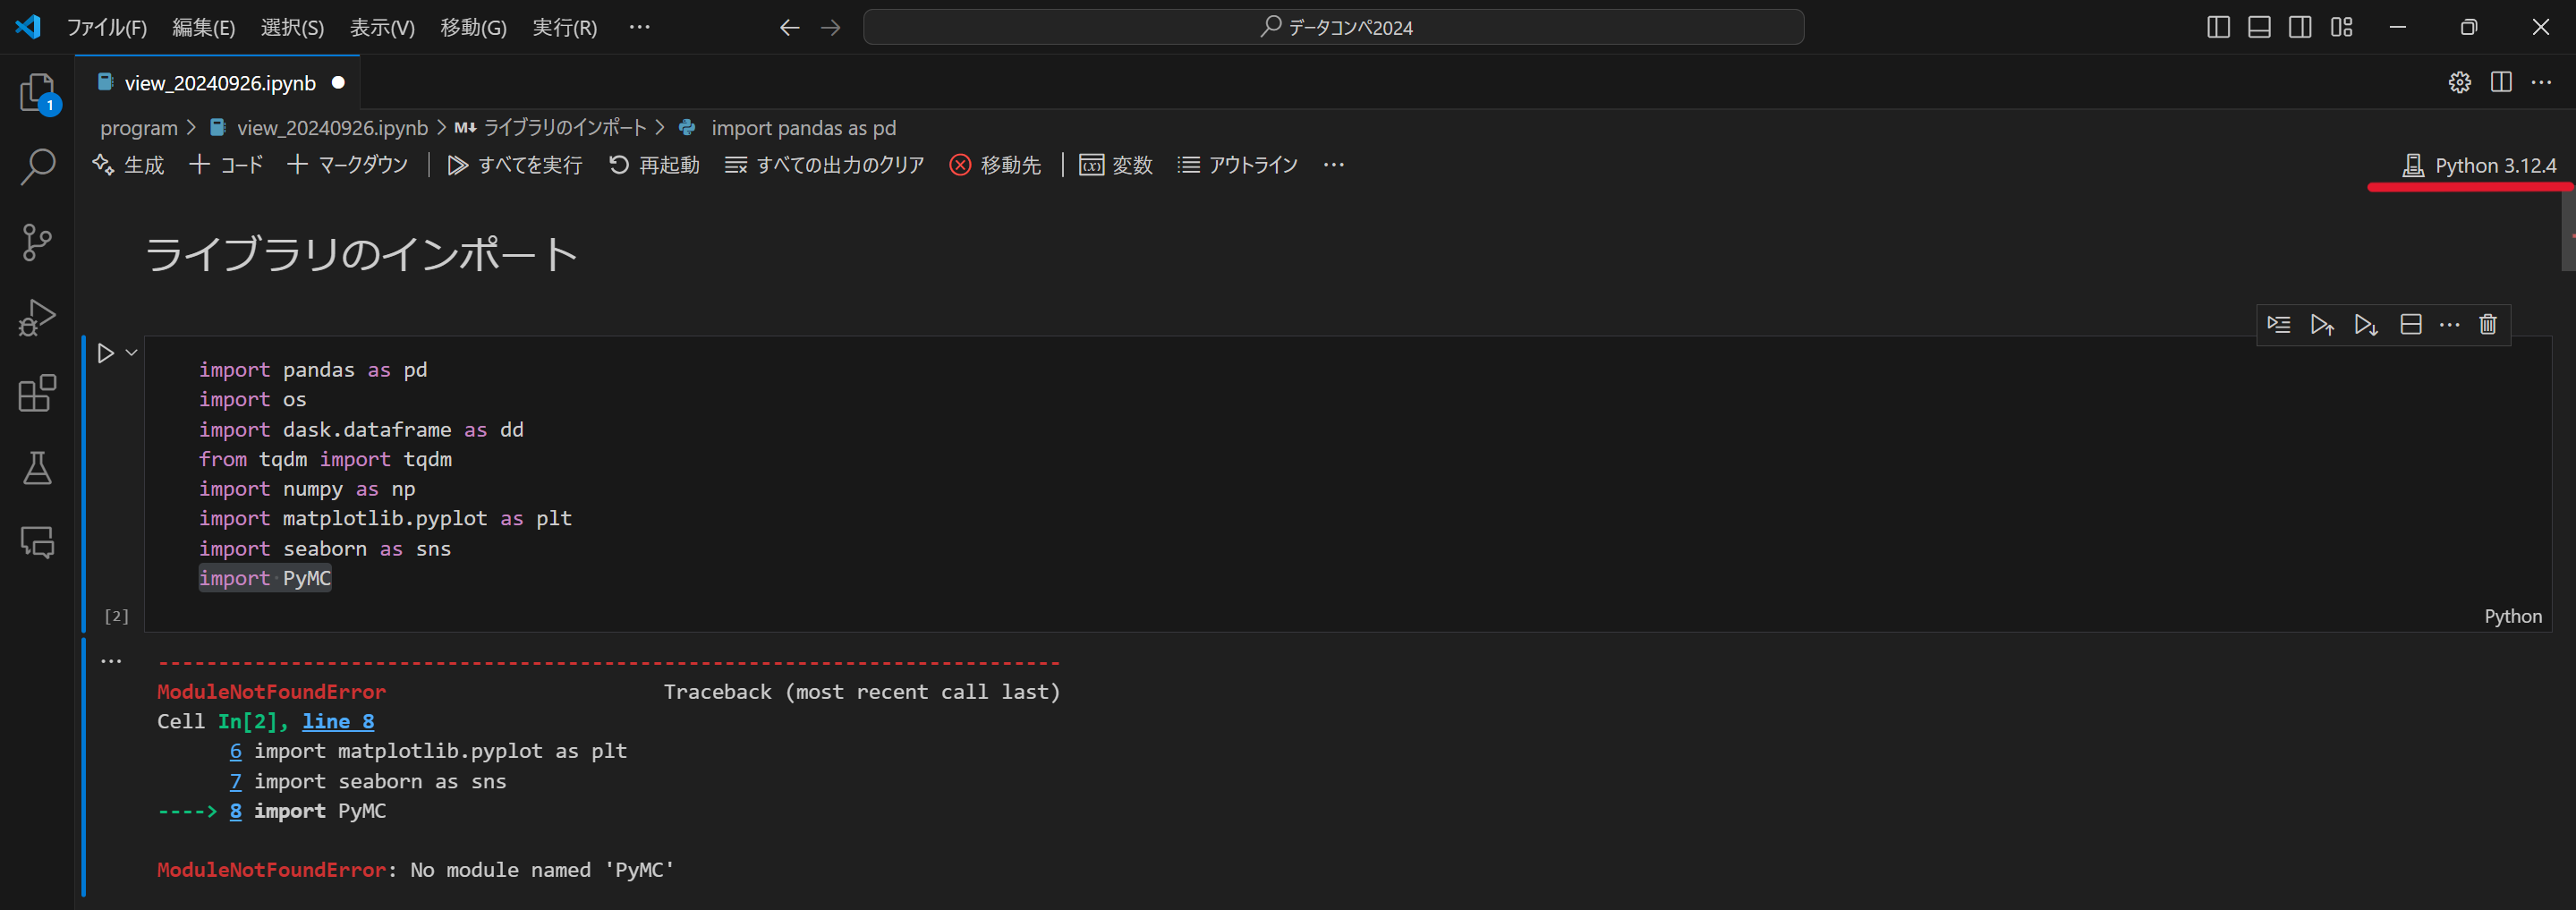The width and height of the screenshot is (2576, 910).
Task: Follow the line 8 traceback link
Action: coord(337,721)
